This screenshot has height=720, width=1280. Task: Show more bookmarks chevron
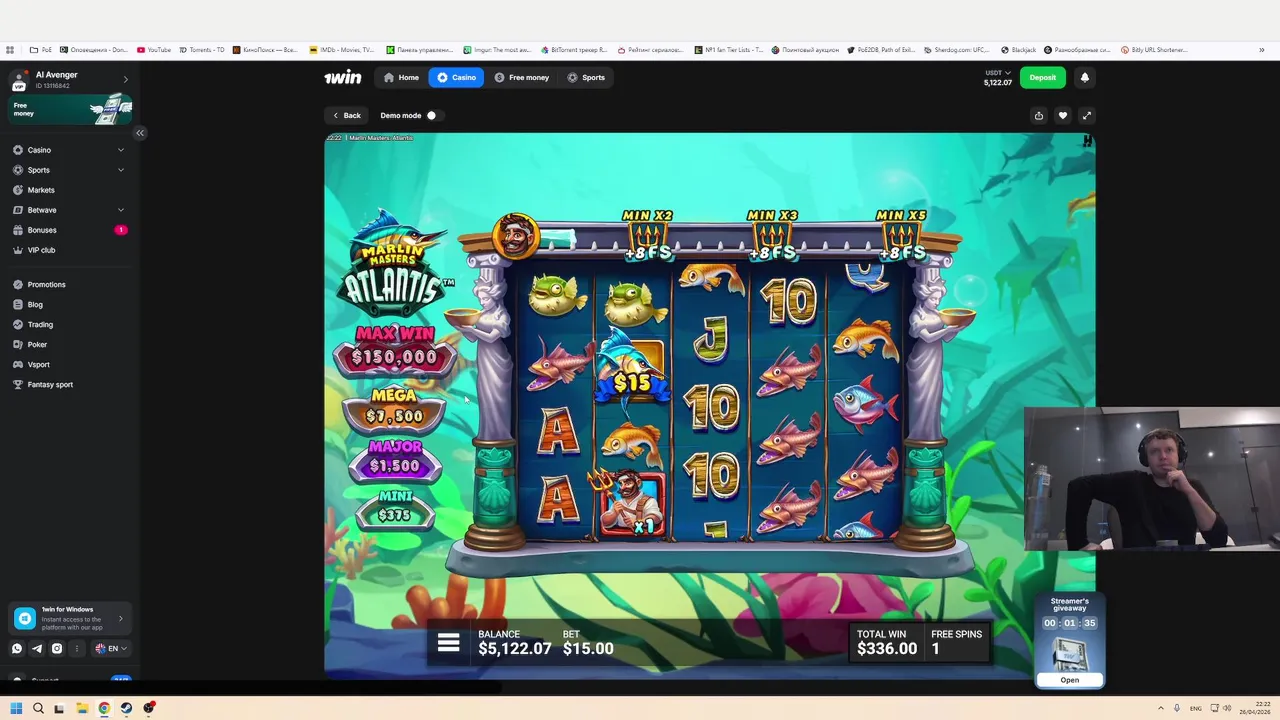click(1261, 49)
